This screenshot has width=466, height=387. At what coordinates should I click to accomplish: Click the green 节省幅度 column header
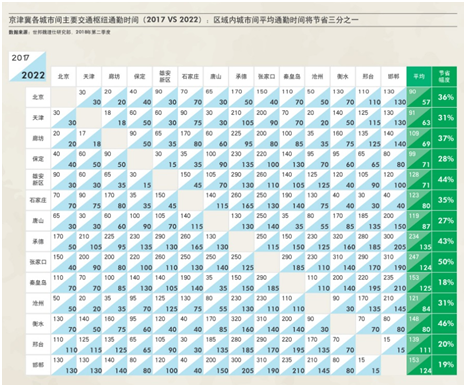click(444, 76)
